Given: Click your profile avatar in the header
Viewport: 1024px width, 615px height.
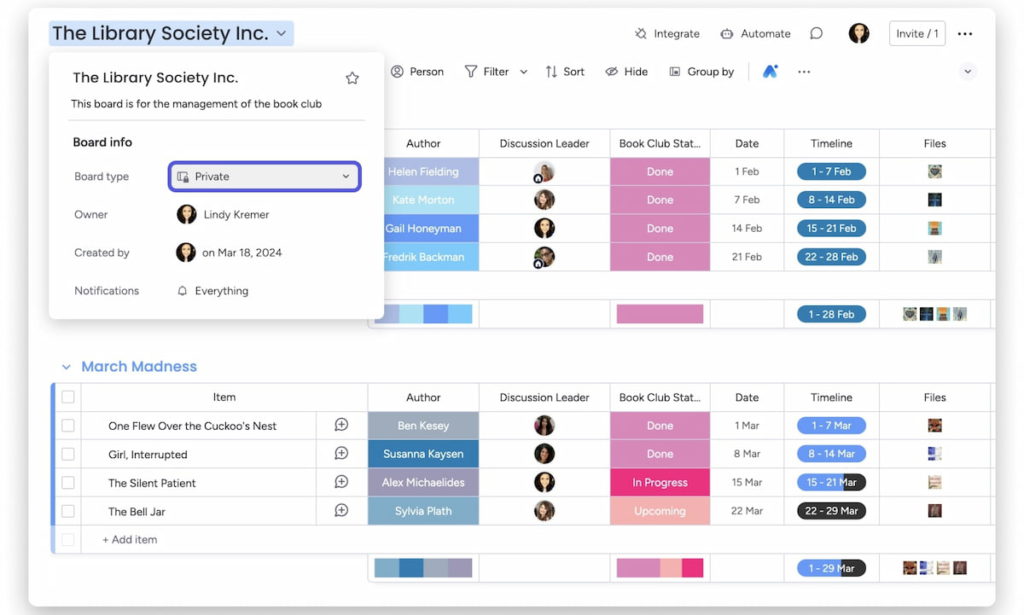Looking at the screenshot, I should coord(859,33).
